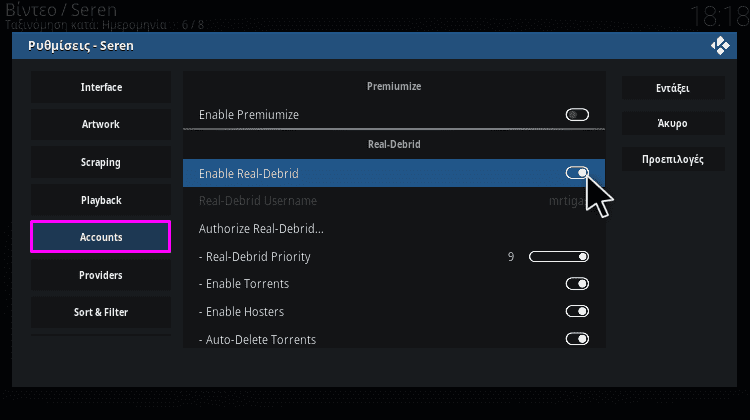Viewport: 750px width, 420px height.
Task: Select the Scraping category
Action: click(x=101, y=162)
